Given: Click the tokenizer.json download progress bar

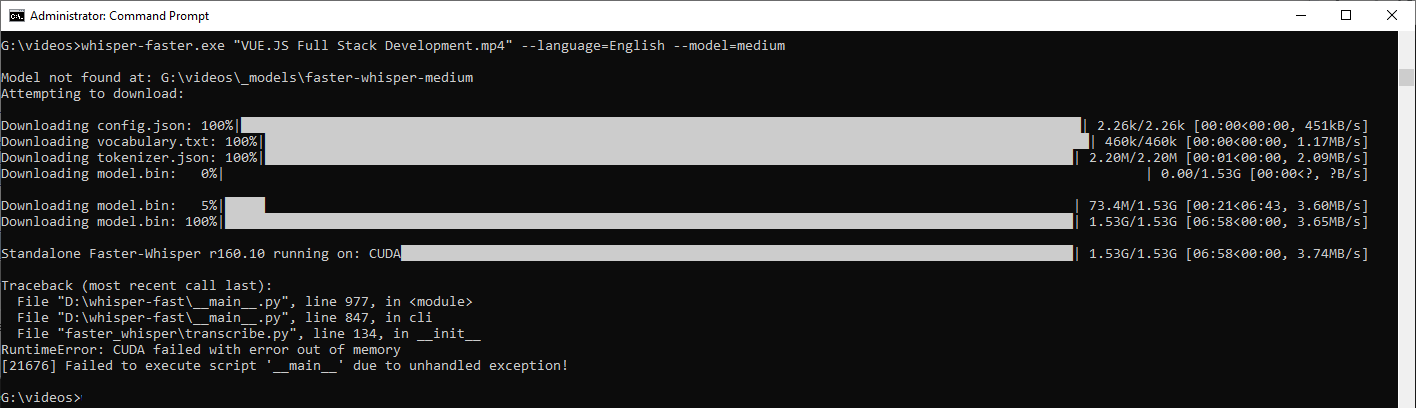Looking at the screenshot, I should coord(669,158).
